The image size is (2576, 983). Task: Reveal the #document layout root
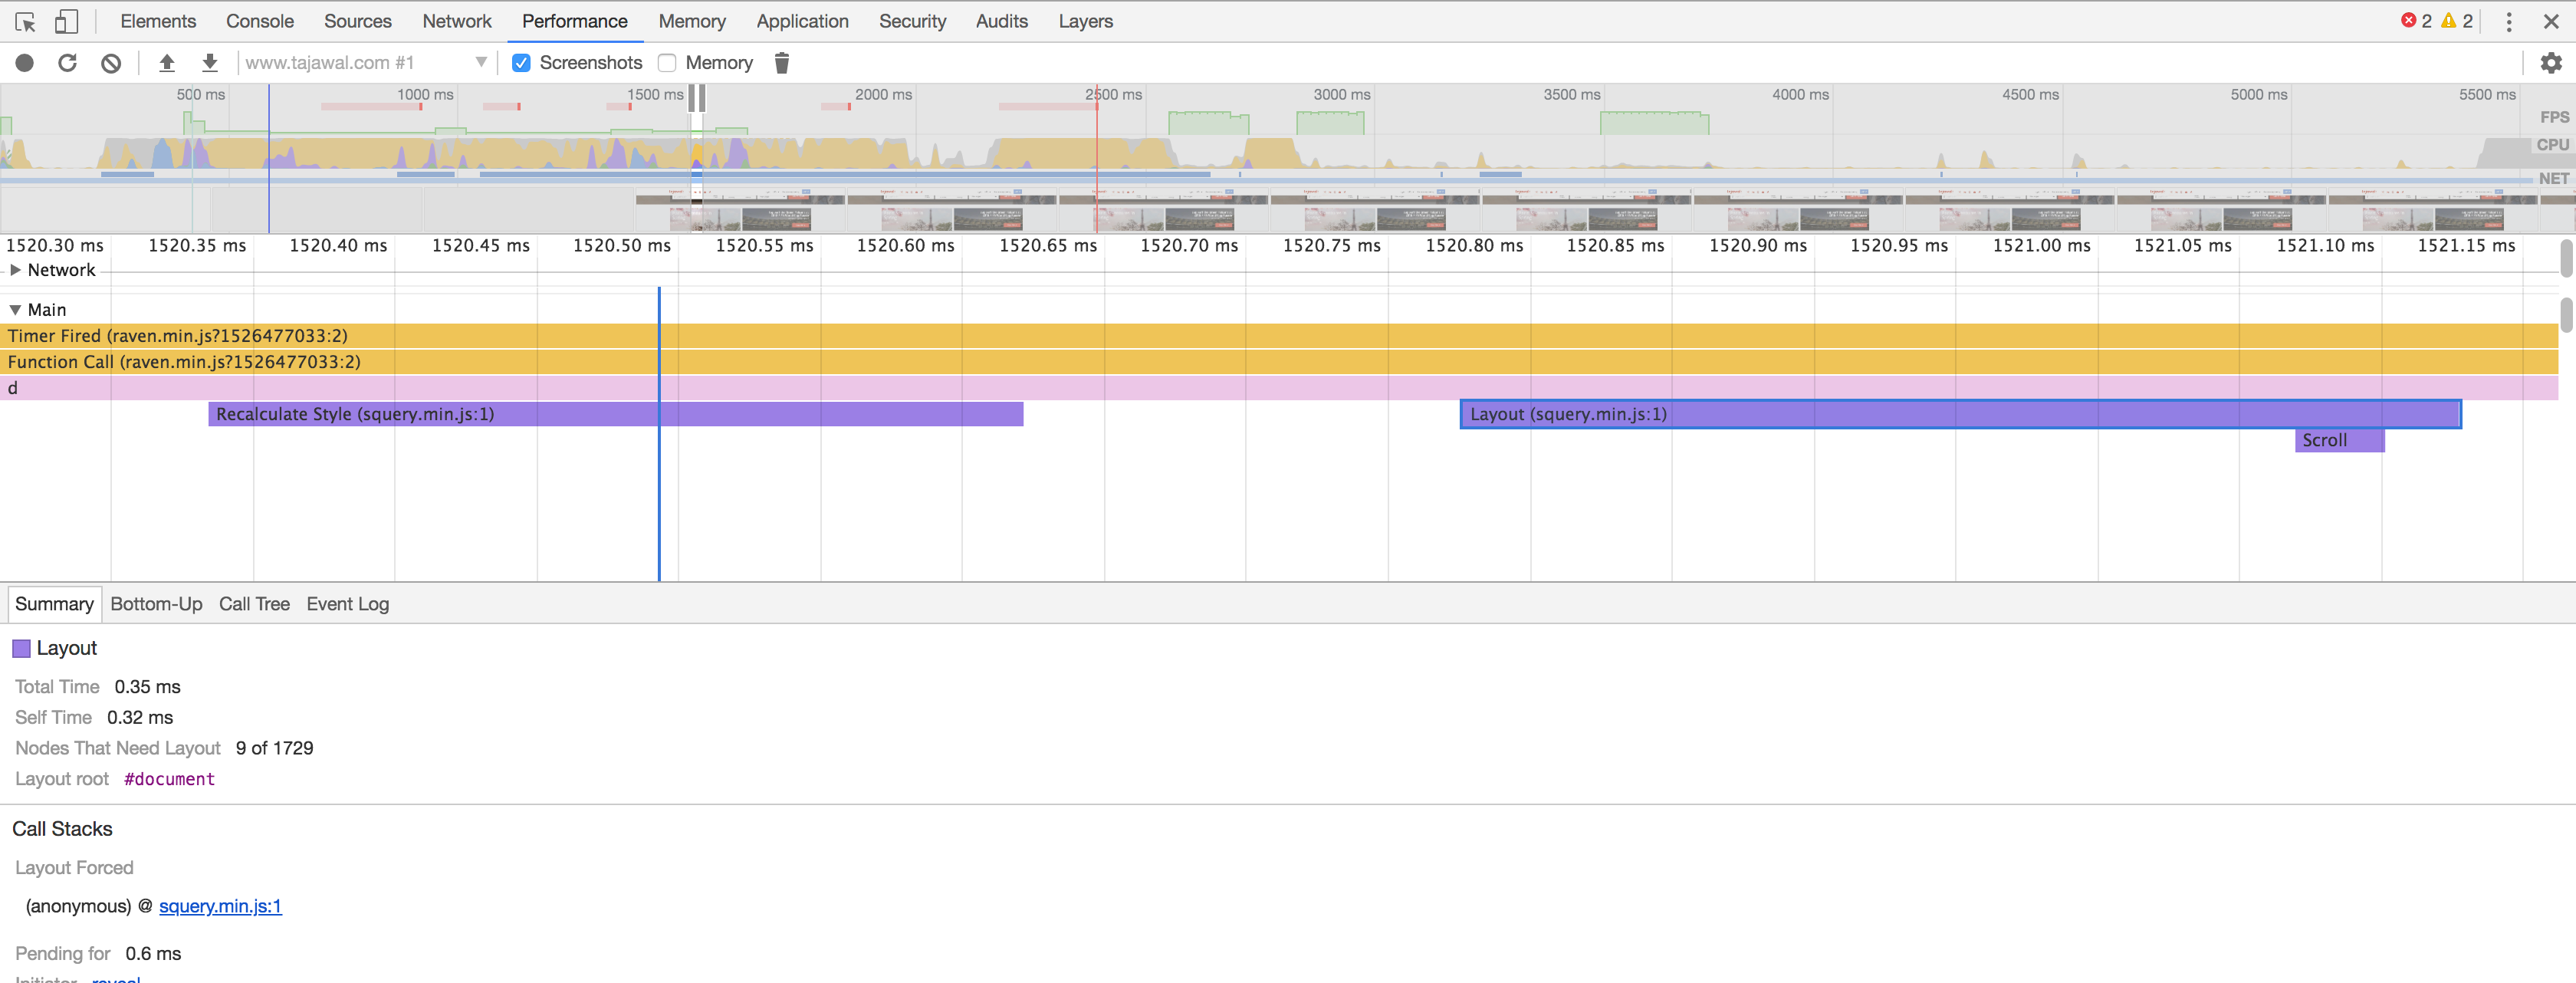pos(168,779)
